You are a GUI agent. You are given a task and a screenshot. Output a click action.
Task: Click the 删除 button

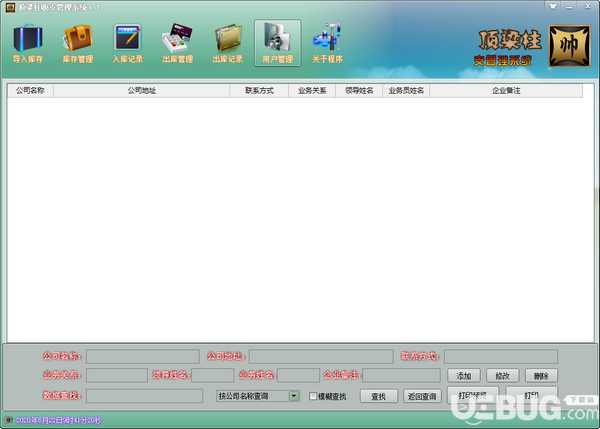541,376
